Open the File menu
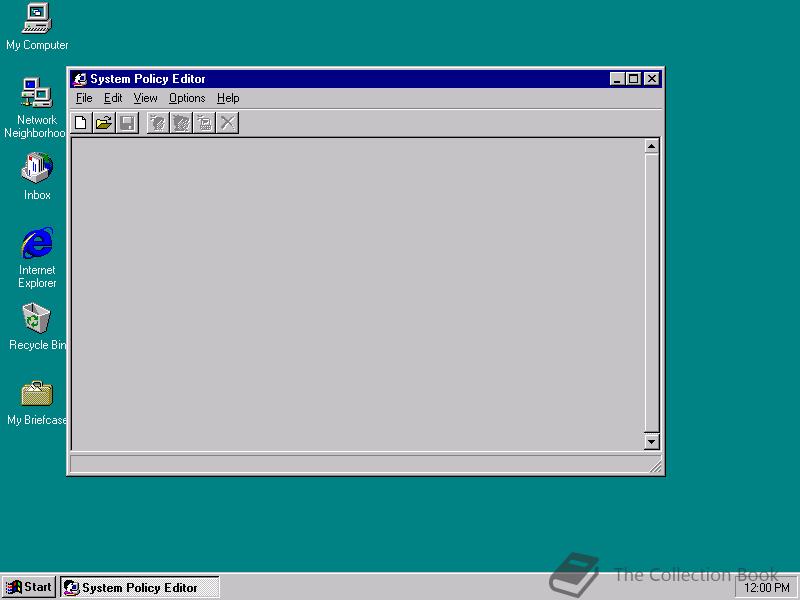The height and width of the screenshot is (600, 800). [x=84, y=98]
